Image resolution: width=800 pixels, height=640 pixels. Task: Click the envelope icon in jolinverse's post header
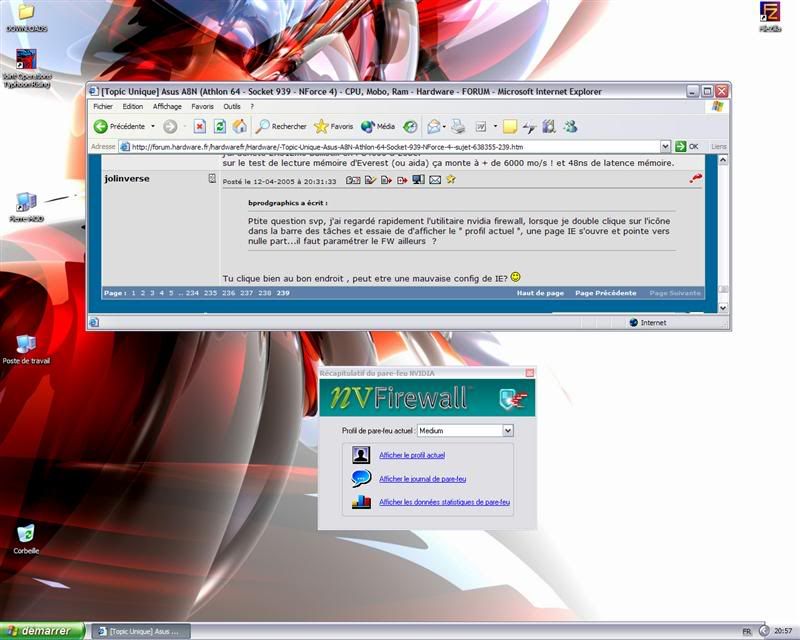(435, 180)
